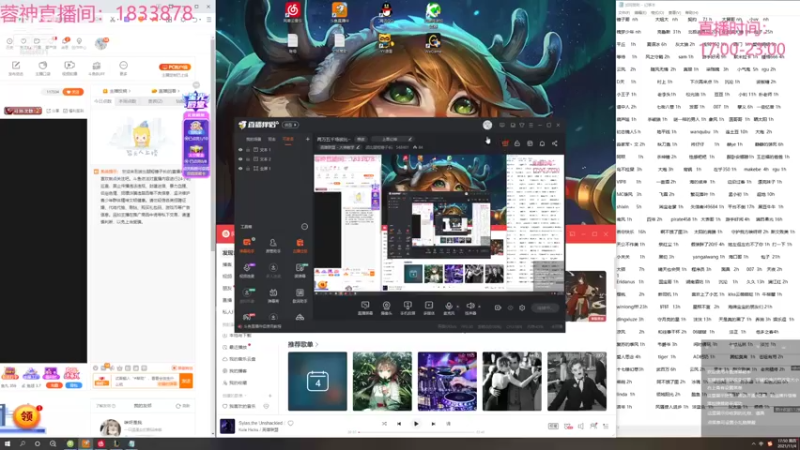Viewport: 800px width, 450px height.
Task: Switch to the active orange source tab
Action: 288,139
